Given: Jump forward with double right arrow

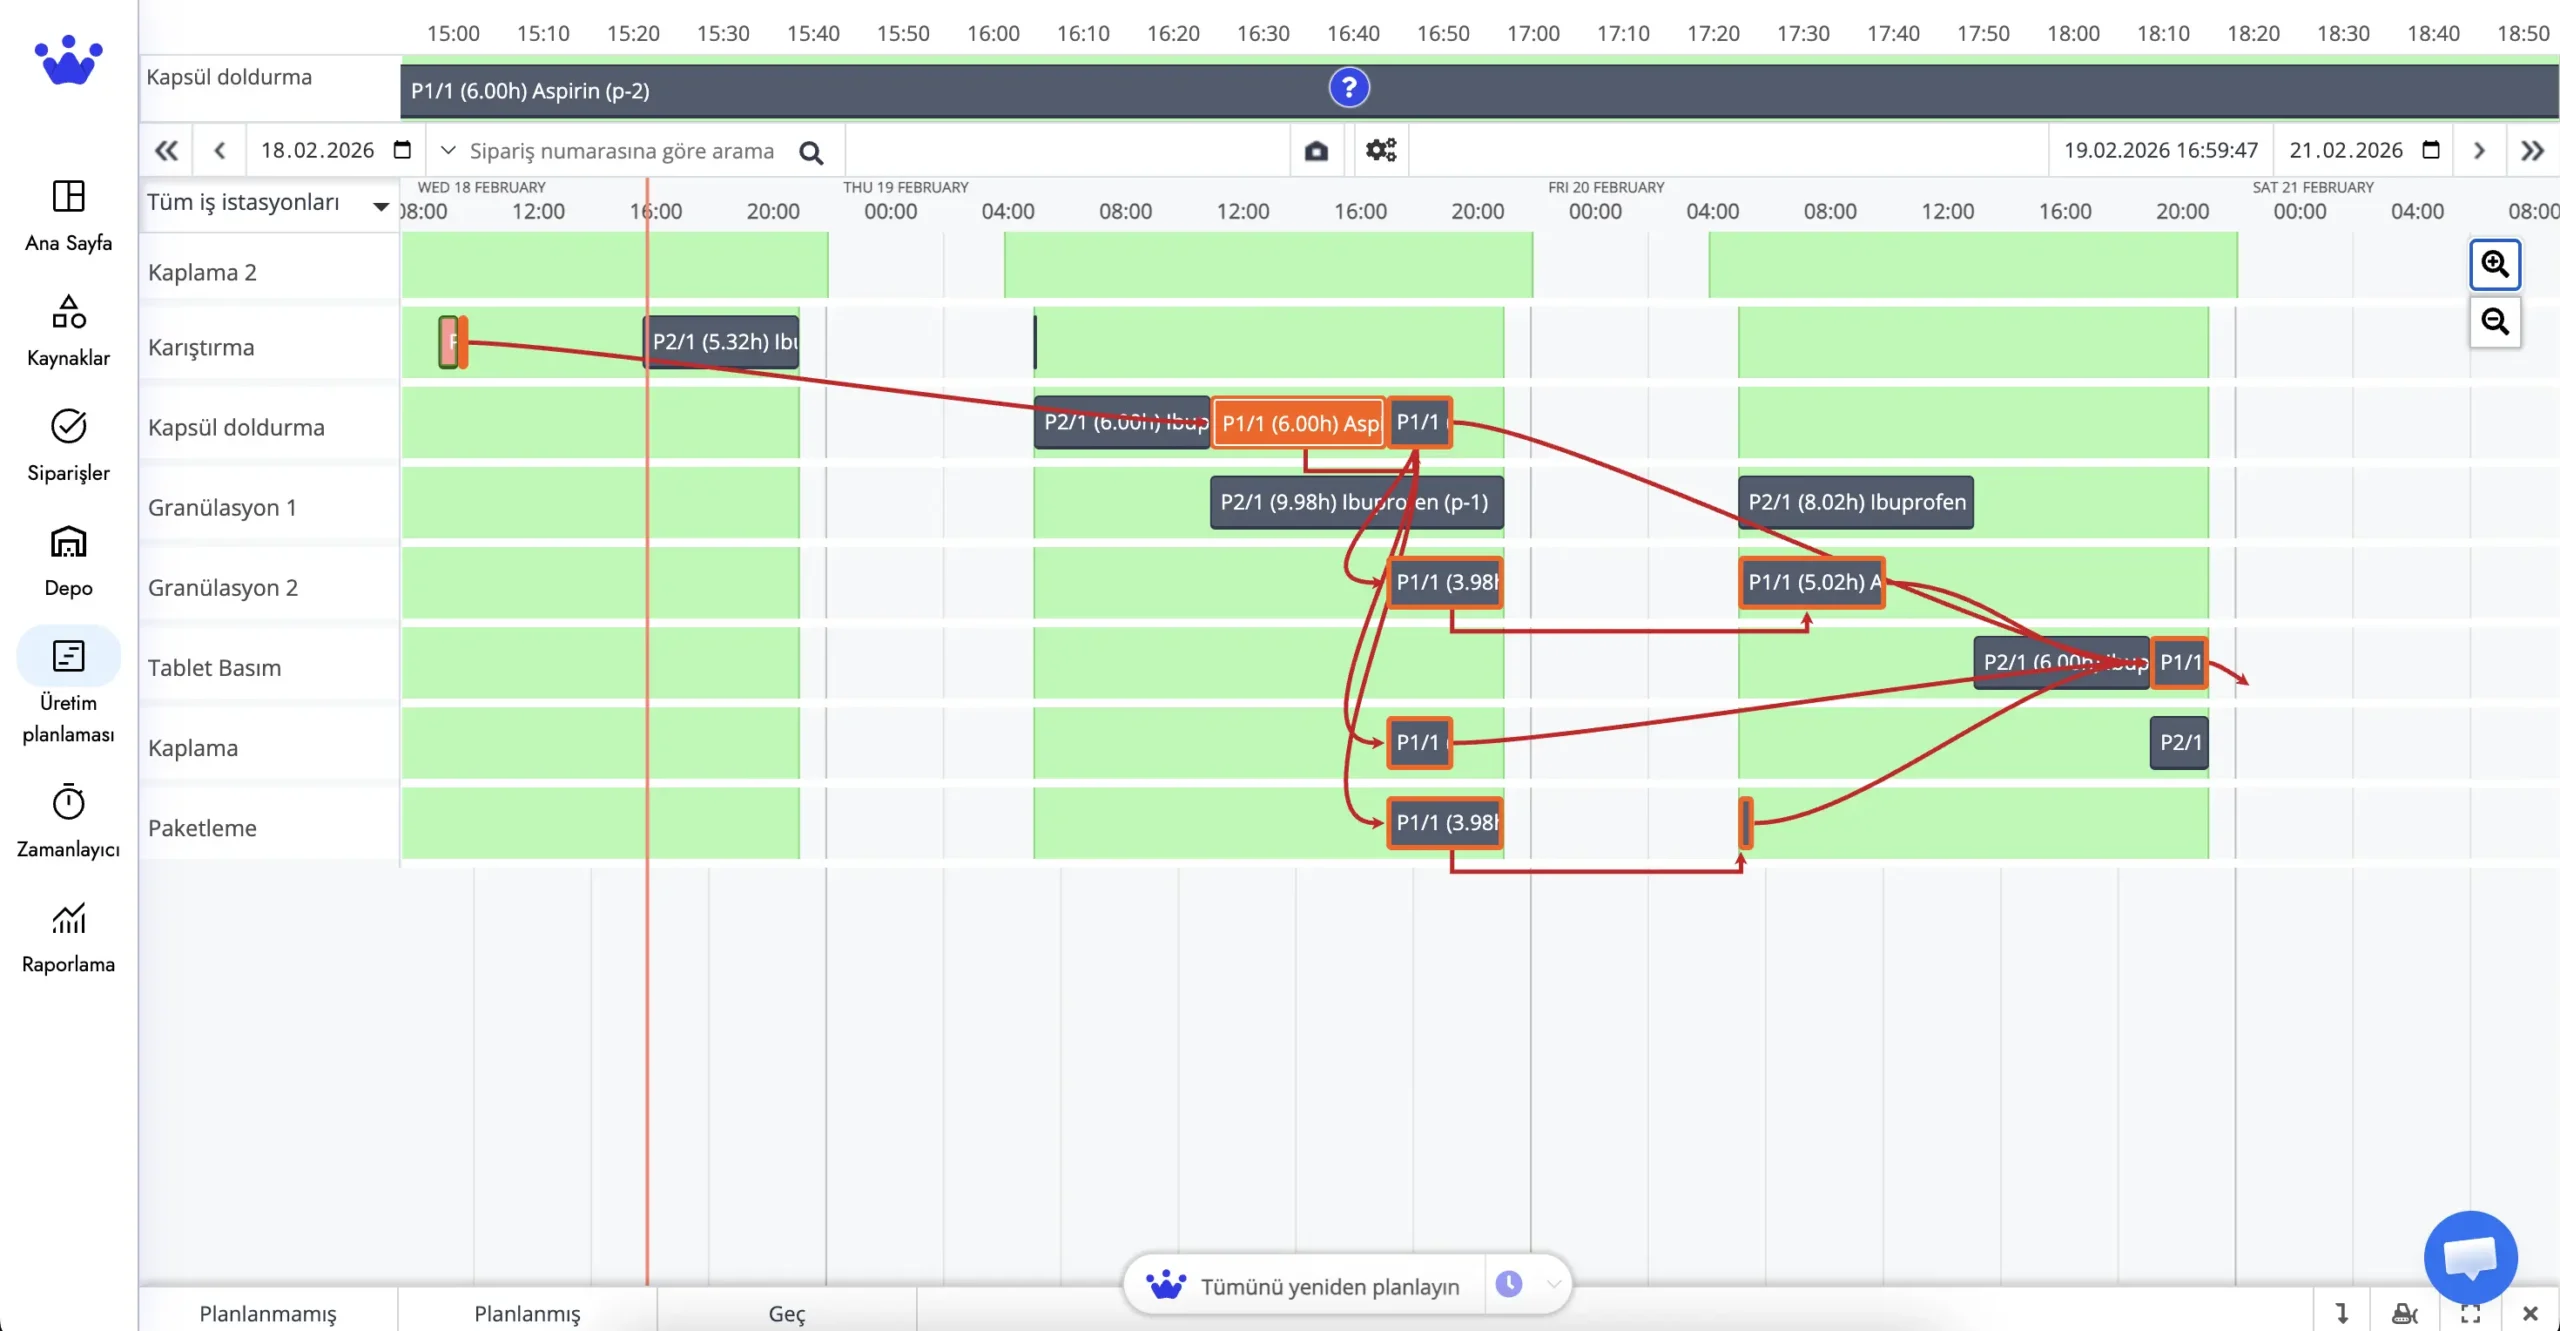Looking at the screenshot, I should (2532, 150).
